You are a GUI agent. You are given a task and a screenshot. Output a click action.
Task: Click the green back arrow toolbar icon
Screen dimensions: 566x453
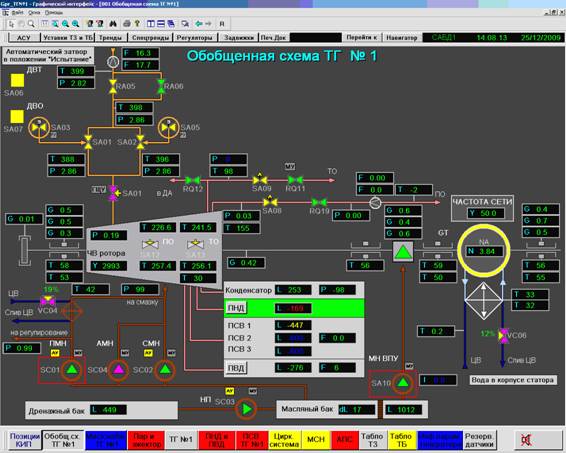199,24
